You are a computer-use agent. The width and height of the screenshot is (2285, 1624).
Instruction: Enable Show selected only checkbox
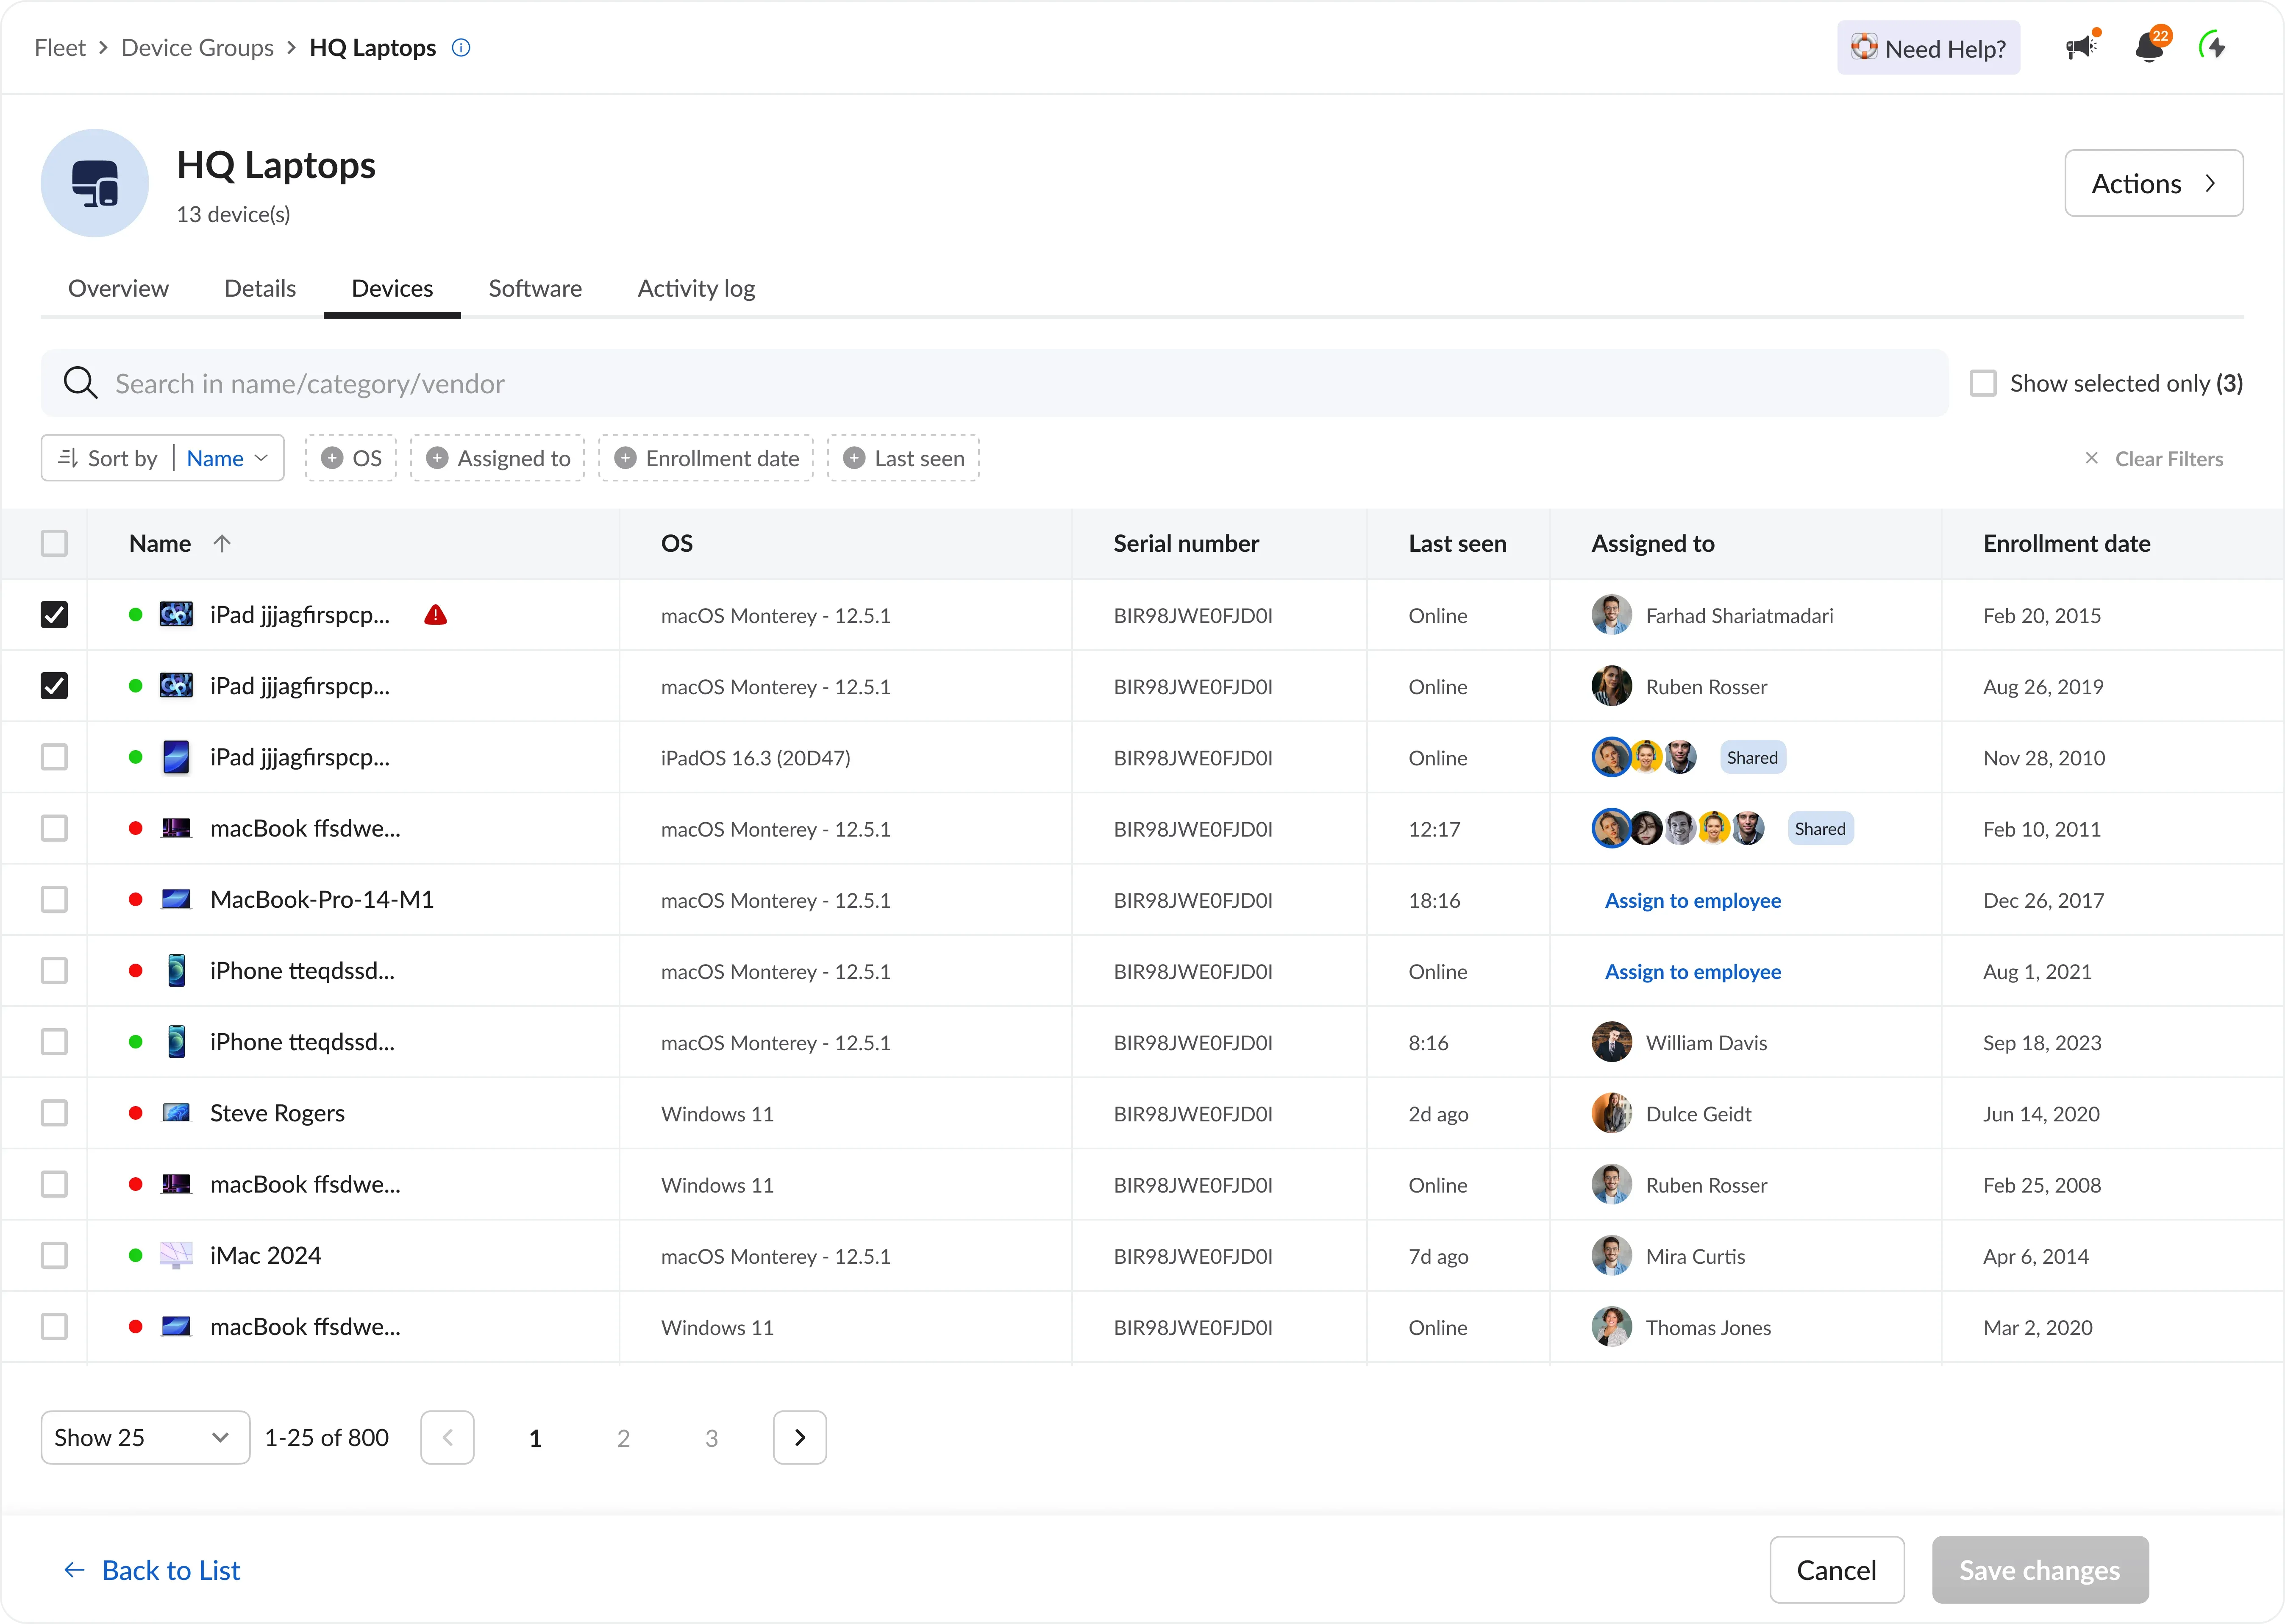pyautogui.click(x=1983, y=383)
